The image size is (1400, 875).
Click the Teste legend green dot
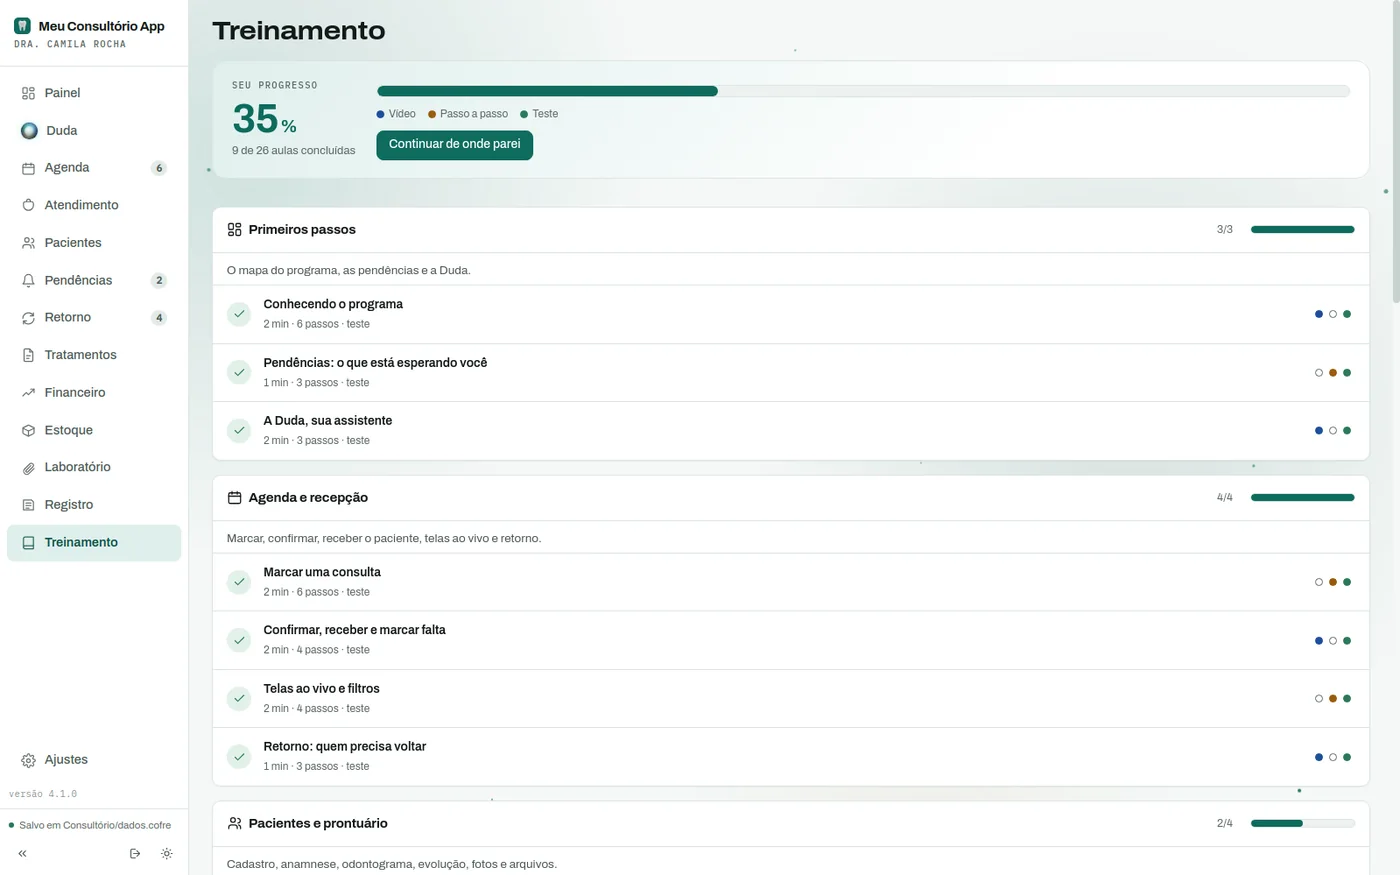coord(524,114)
